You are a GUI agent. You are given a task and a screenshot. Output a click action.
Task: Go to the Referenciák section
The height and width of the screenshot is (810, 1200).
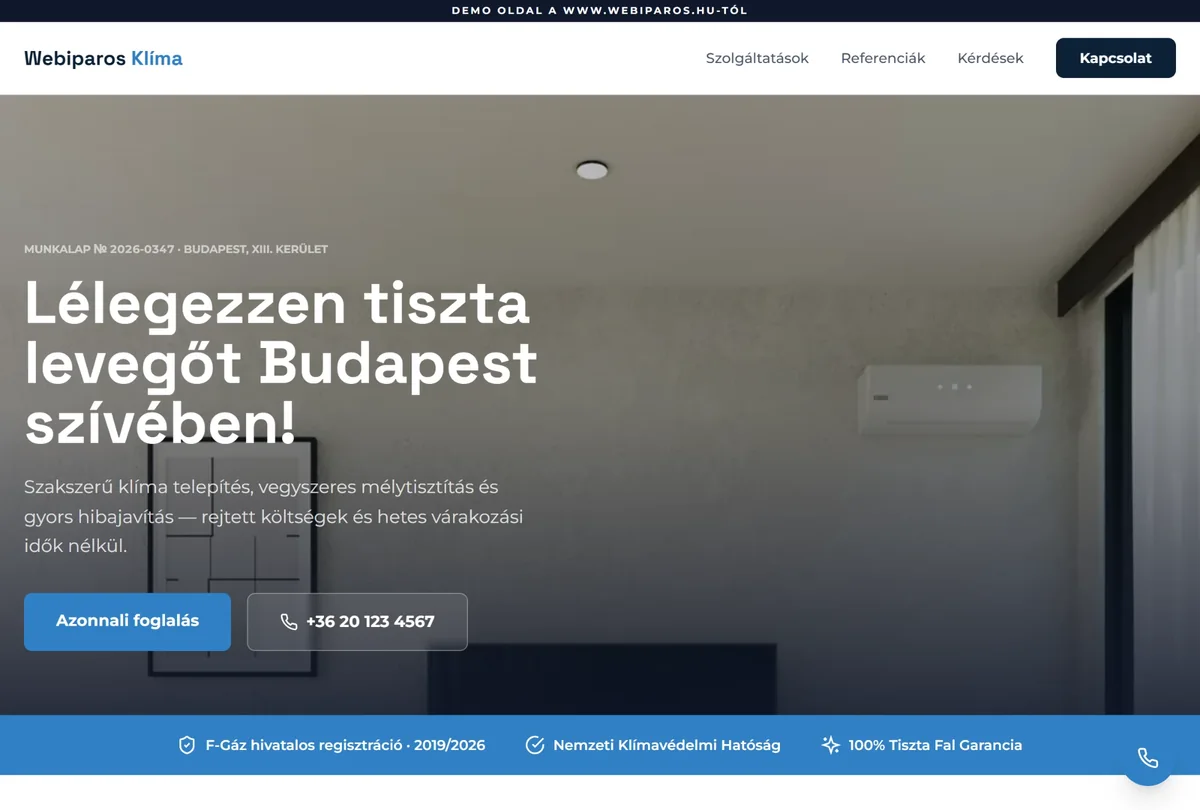[x=883, y=58]
